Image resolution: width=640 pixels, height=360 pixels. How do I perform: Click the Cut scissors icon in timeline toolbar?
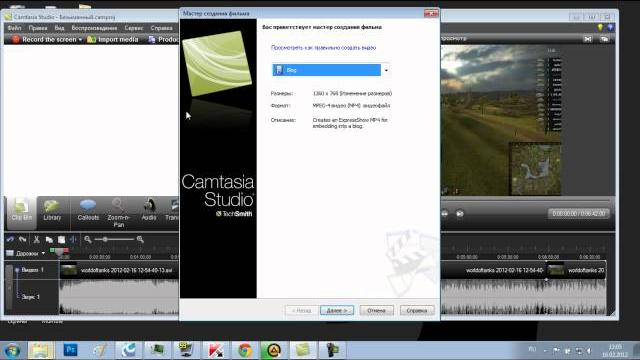(x=36, y=240)
